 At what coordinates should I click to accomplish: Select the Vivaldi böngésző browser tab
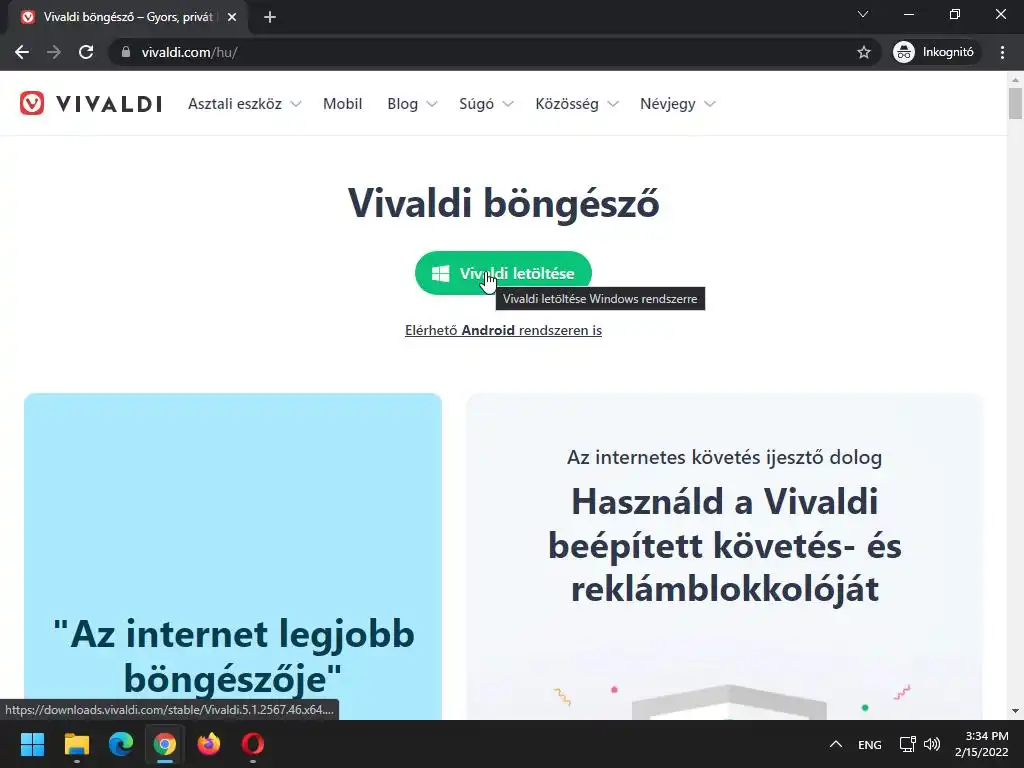pos(127,18)
